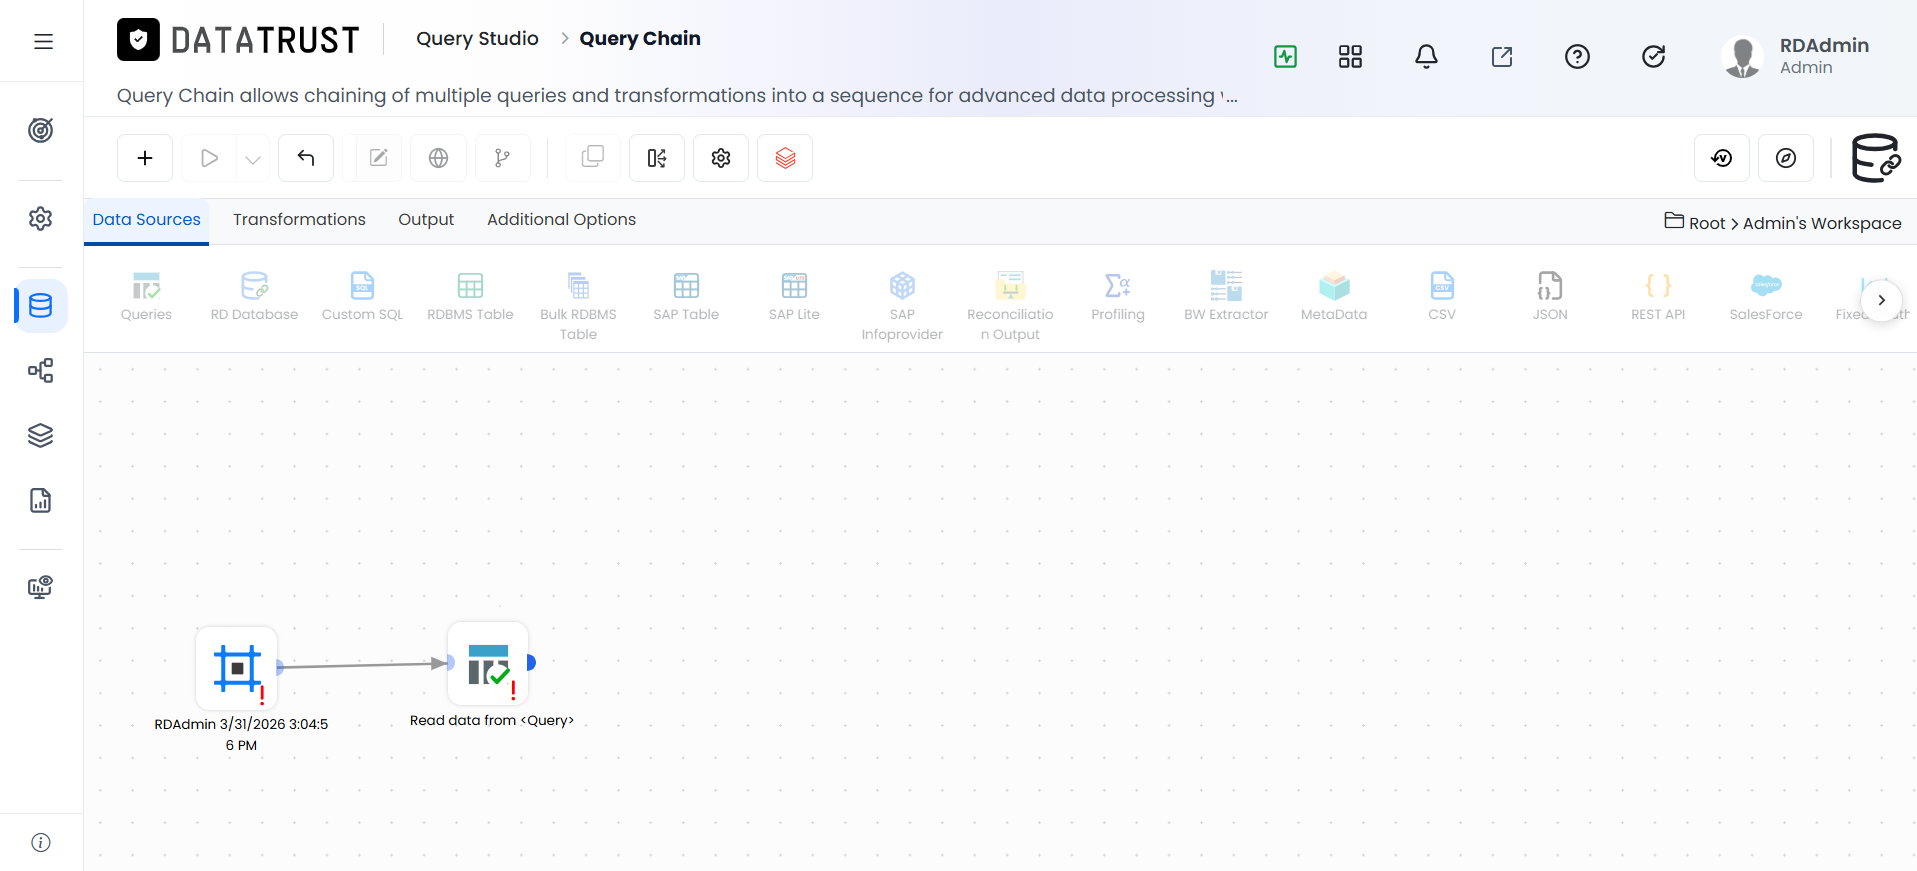
Task: Select the Queries data source
Action: point(146,297)
